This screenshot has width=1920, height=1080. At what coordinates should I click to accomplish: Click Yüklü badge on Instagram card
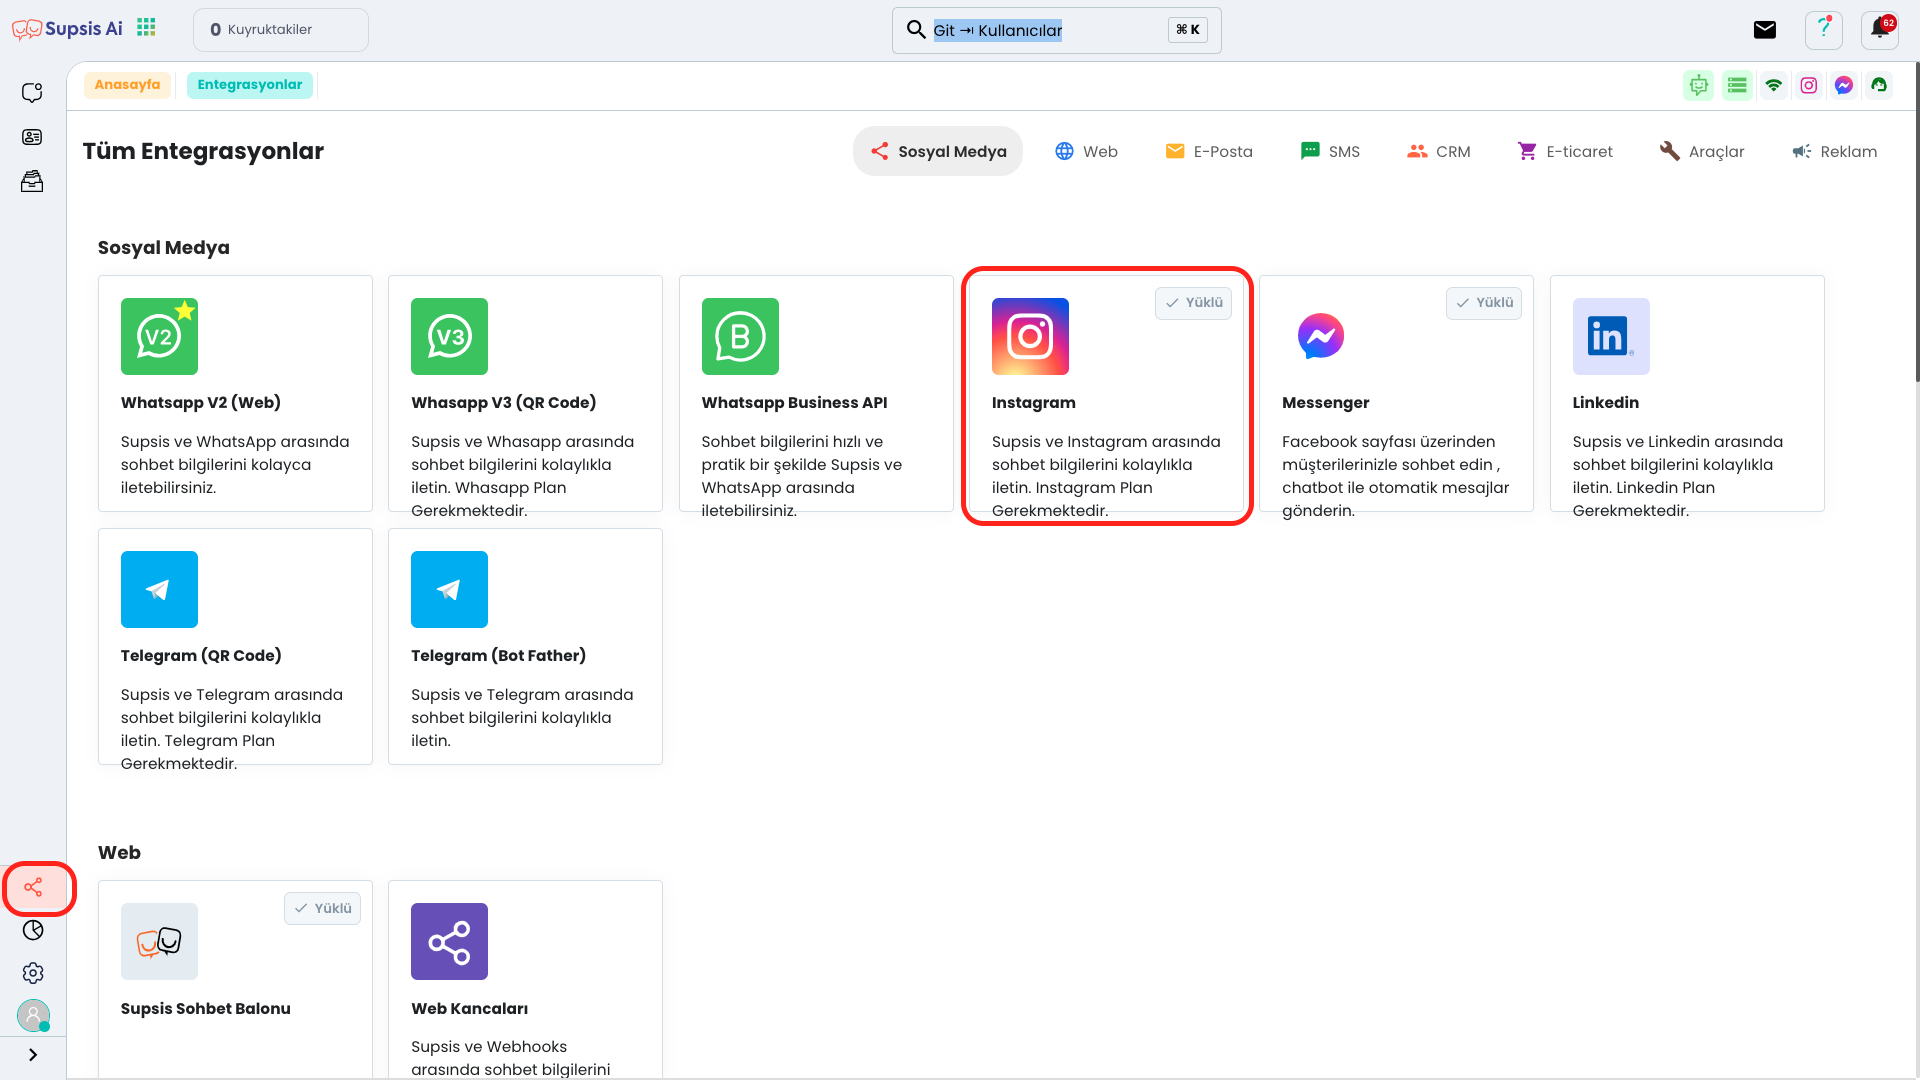(x=1193, y=303)
